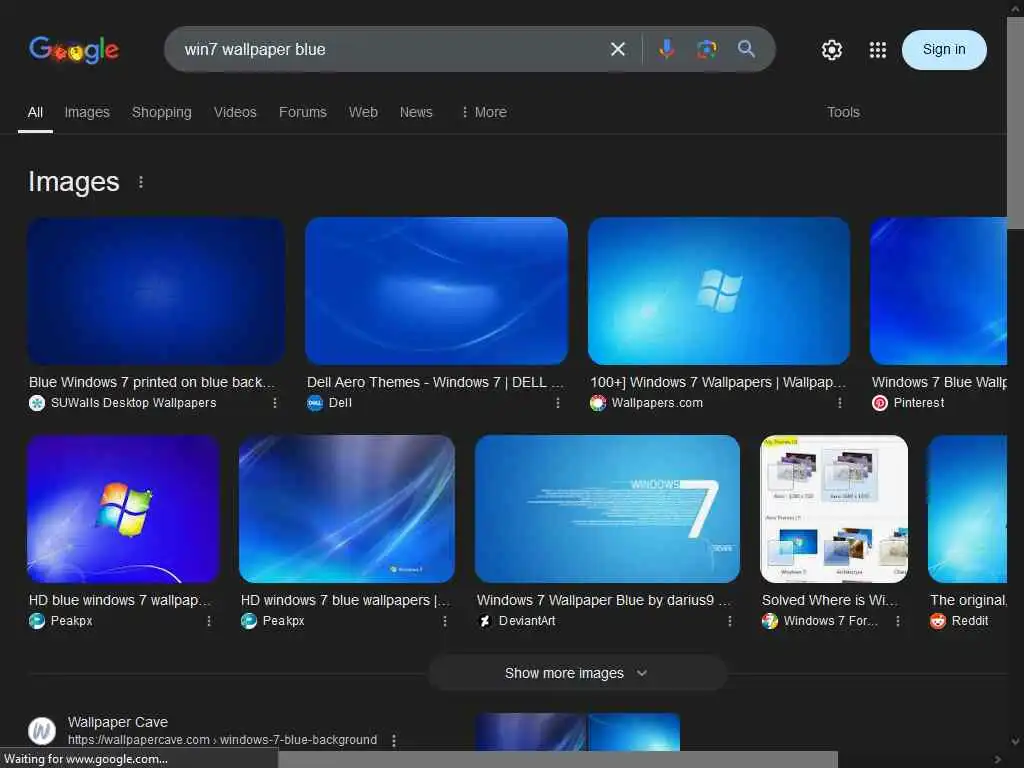Switch to the Web tab

(x=363, y=112)
